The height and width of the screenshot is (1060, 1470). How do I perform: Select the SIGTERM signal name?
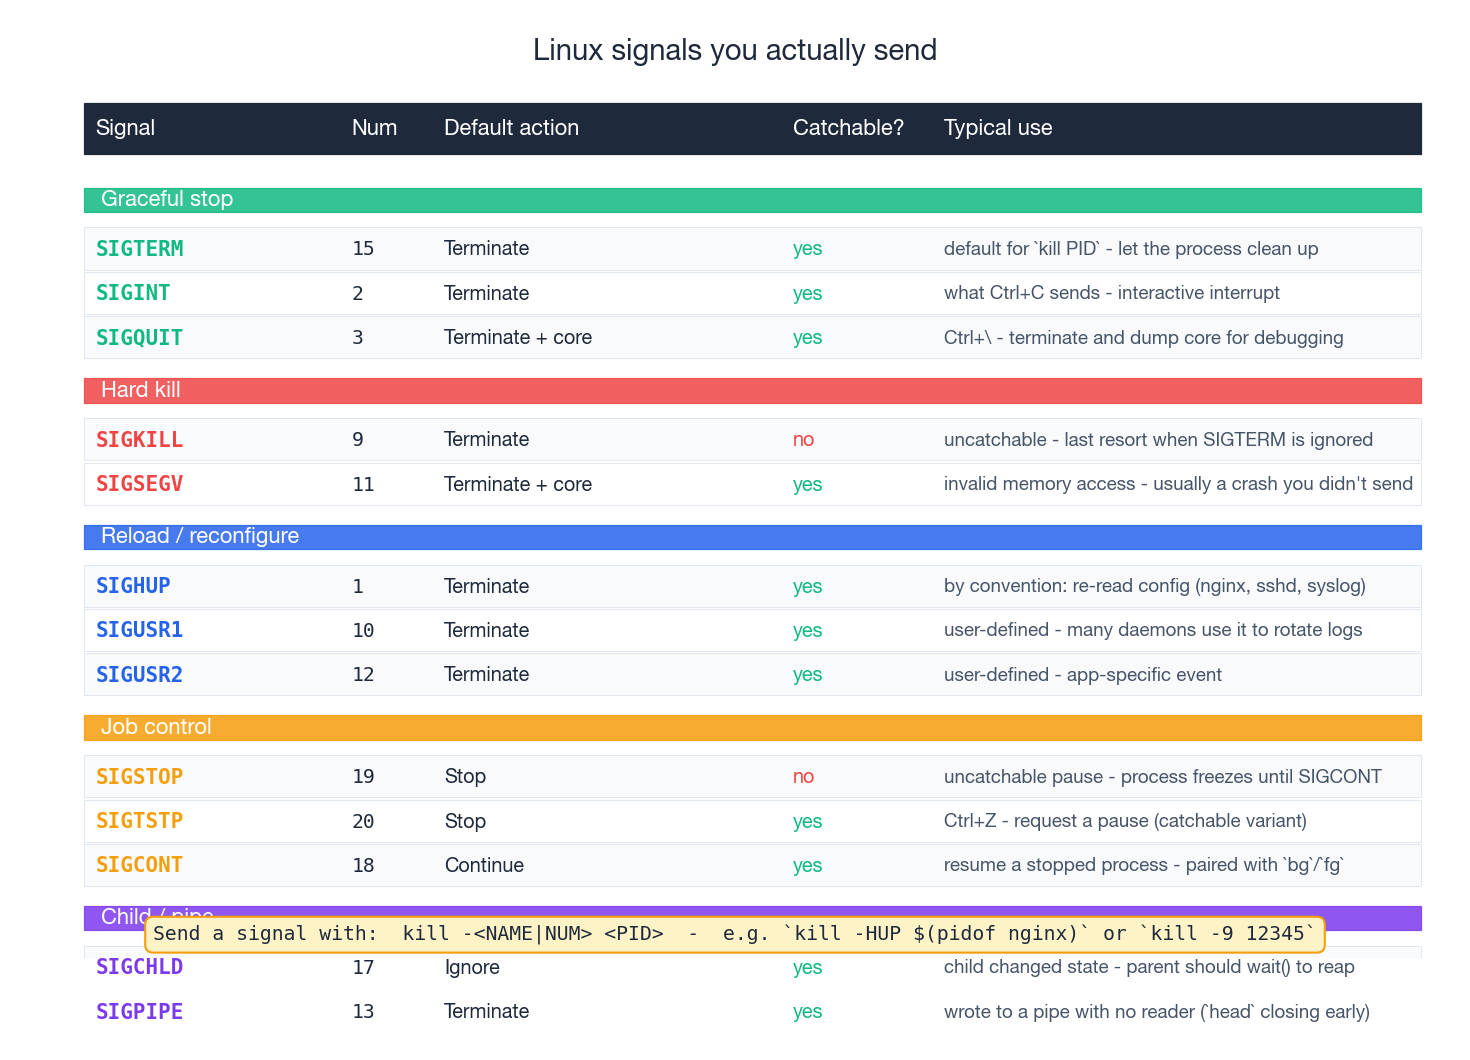(139, 249)
